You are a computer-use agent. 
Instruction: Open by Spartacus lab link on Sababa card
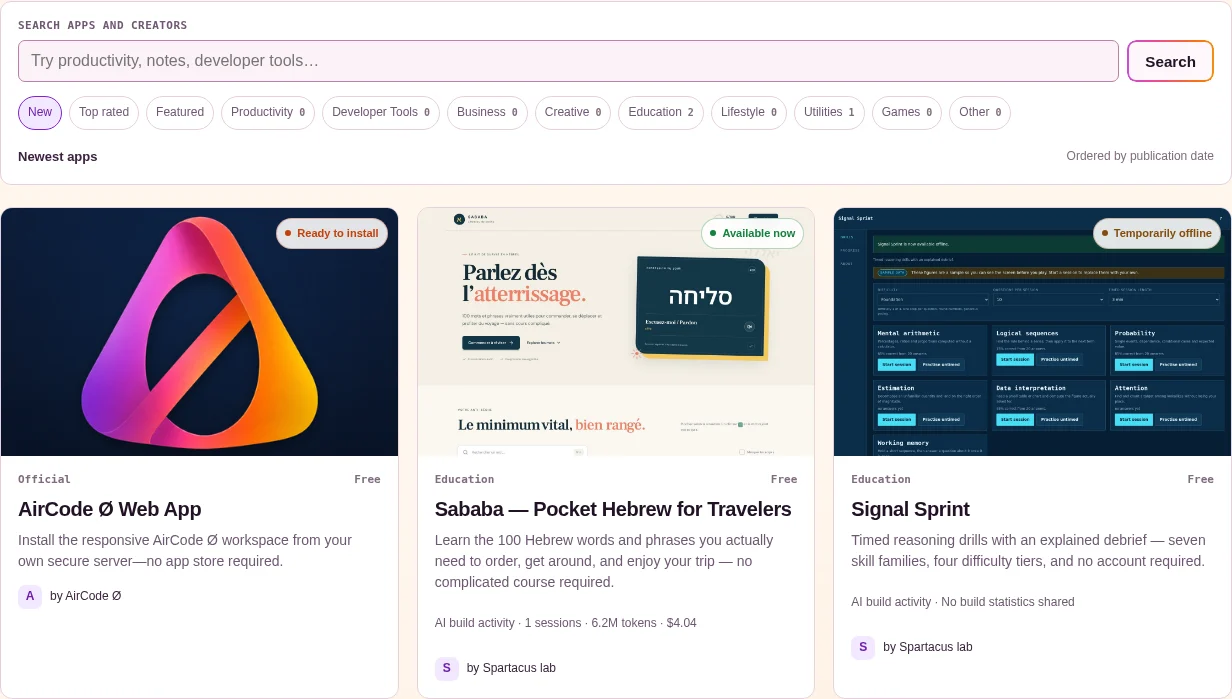click(x=511, y=668)
